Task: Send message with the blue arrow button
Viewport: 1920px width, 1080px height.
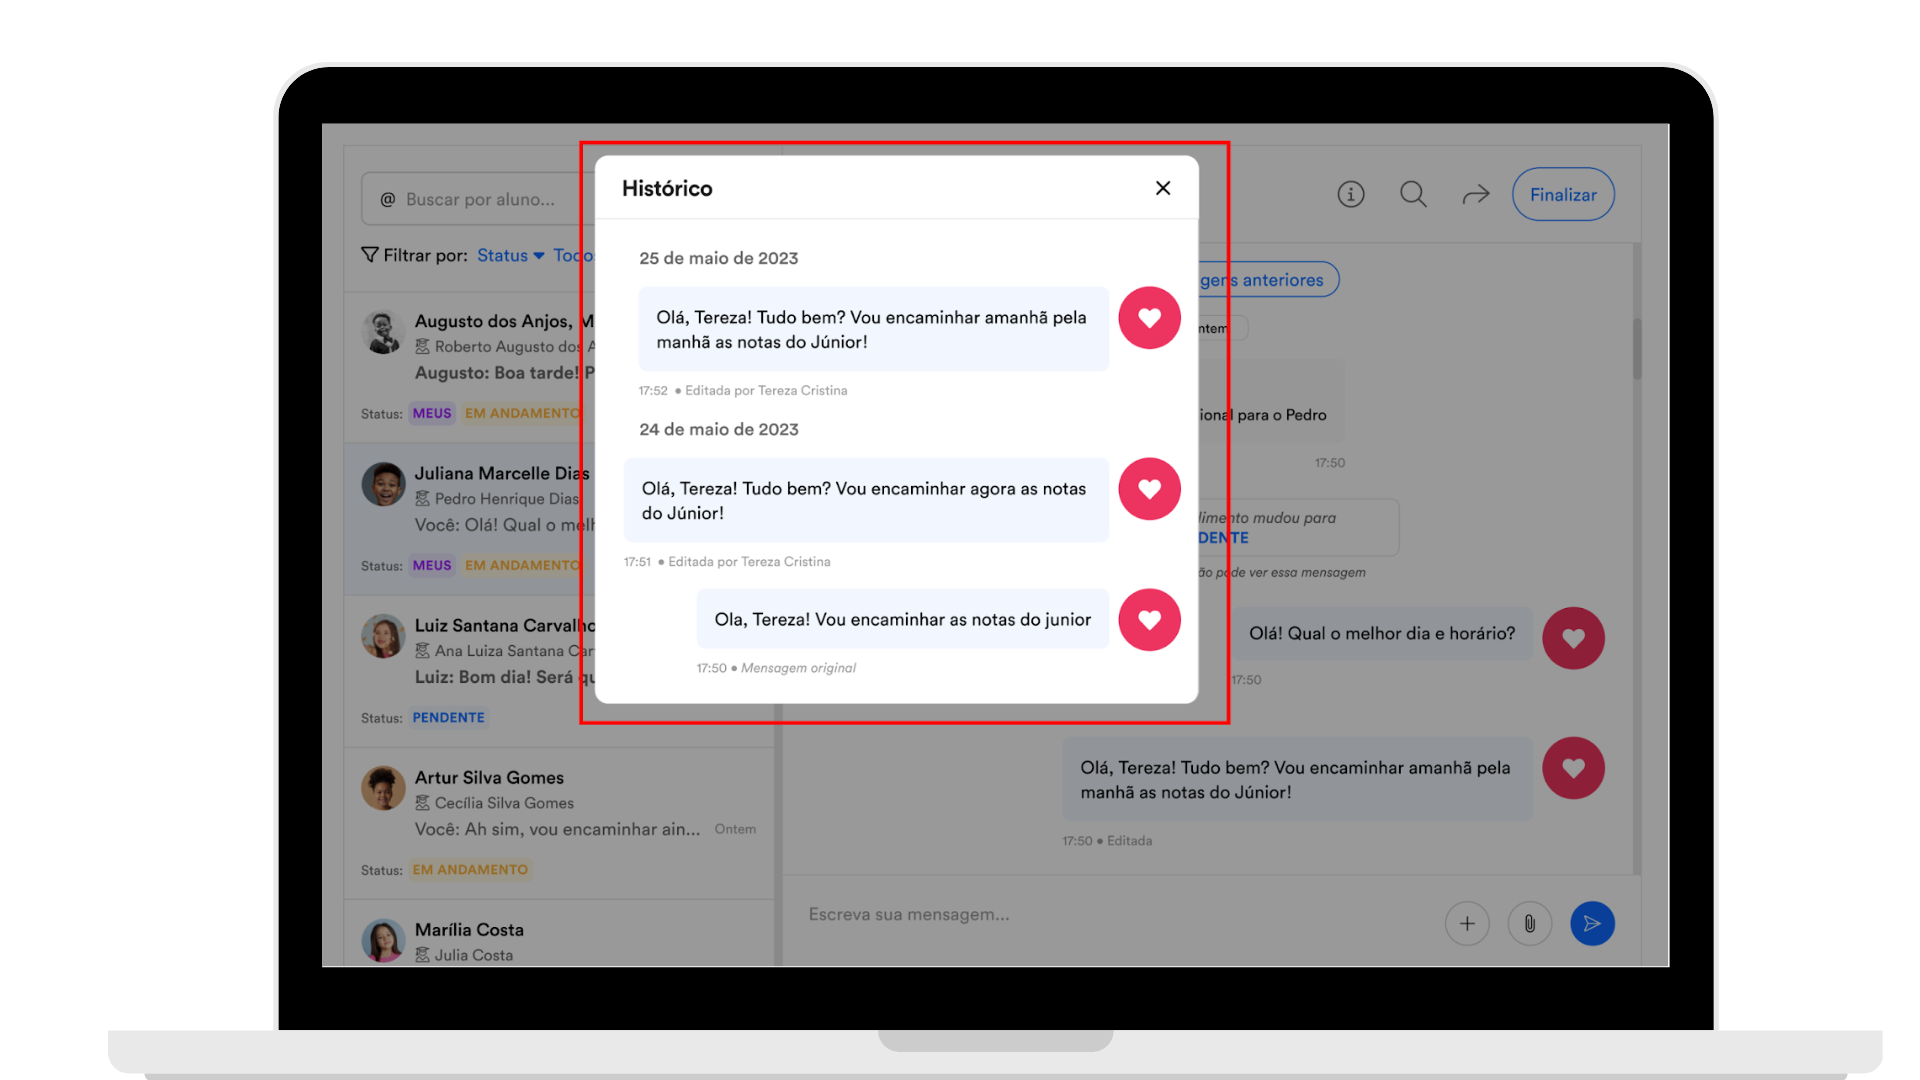Action: 1592,923
